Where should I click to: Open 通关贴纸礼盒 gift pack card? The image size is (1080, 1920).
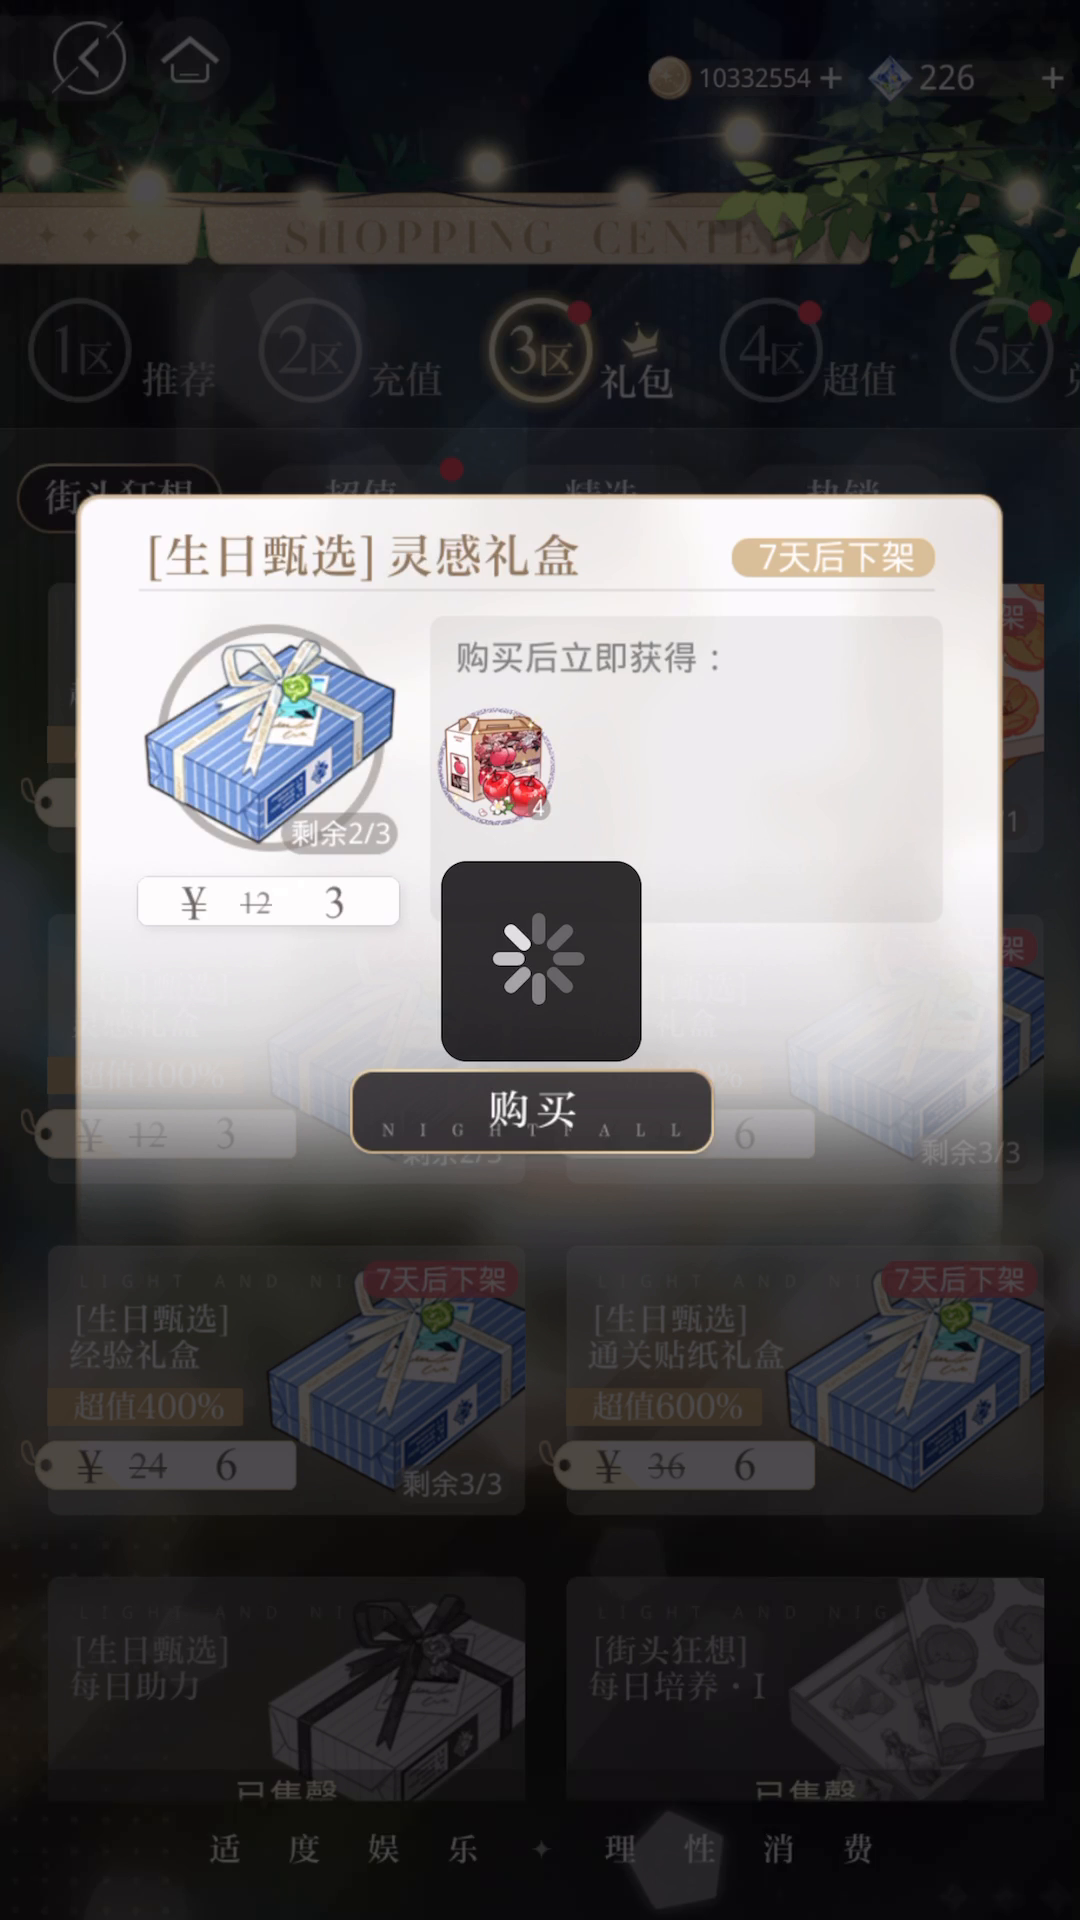805,1380
